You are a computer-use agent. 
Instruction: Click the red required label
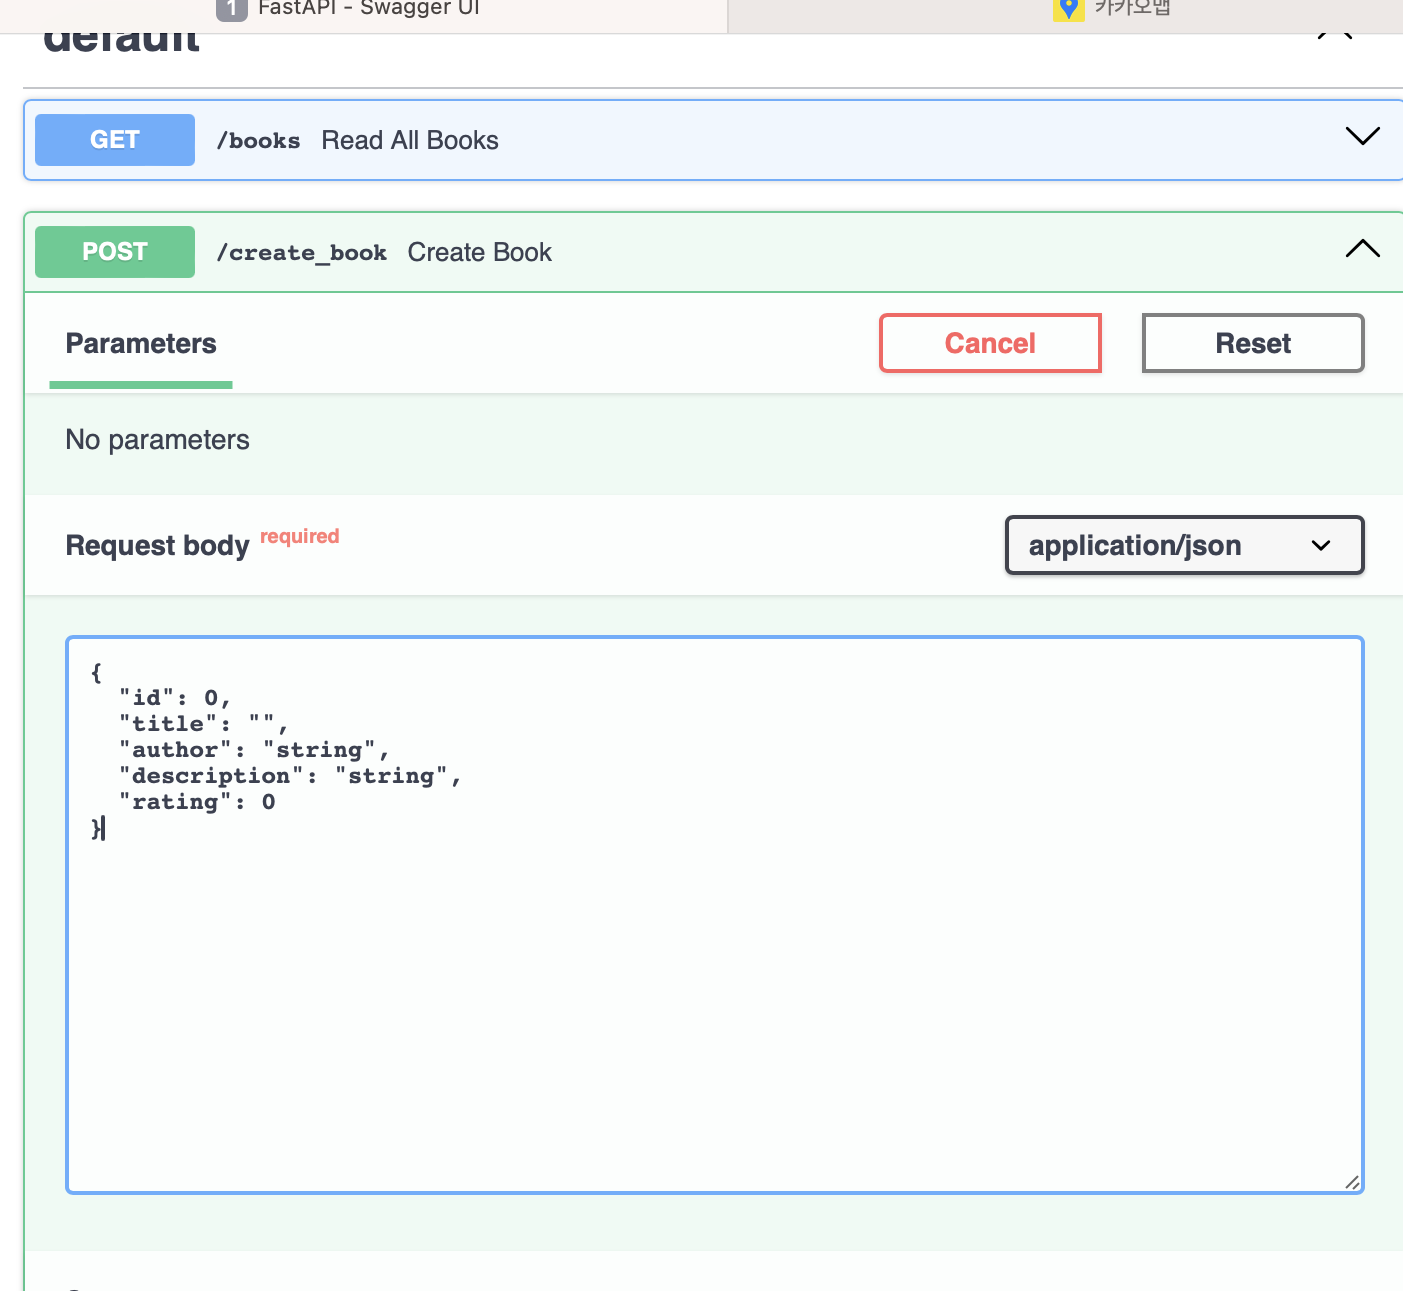(300, 536)
